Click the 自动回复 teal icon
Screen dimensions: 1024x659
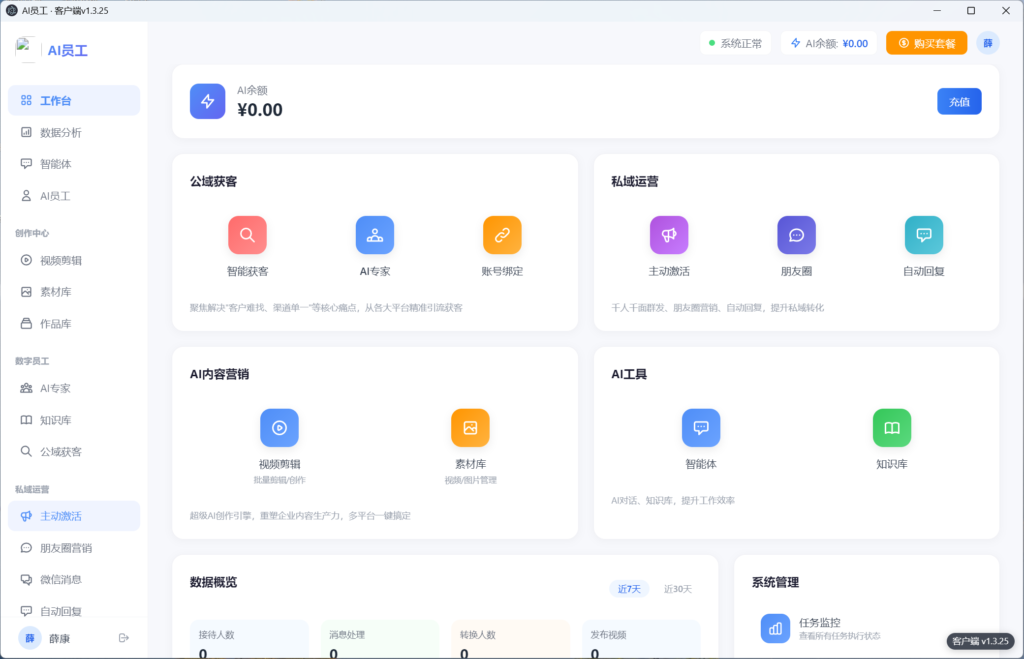point(924,235)
